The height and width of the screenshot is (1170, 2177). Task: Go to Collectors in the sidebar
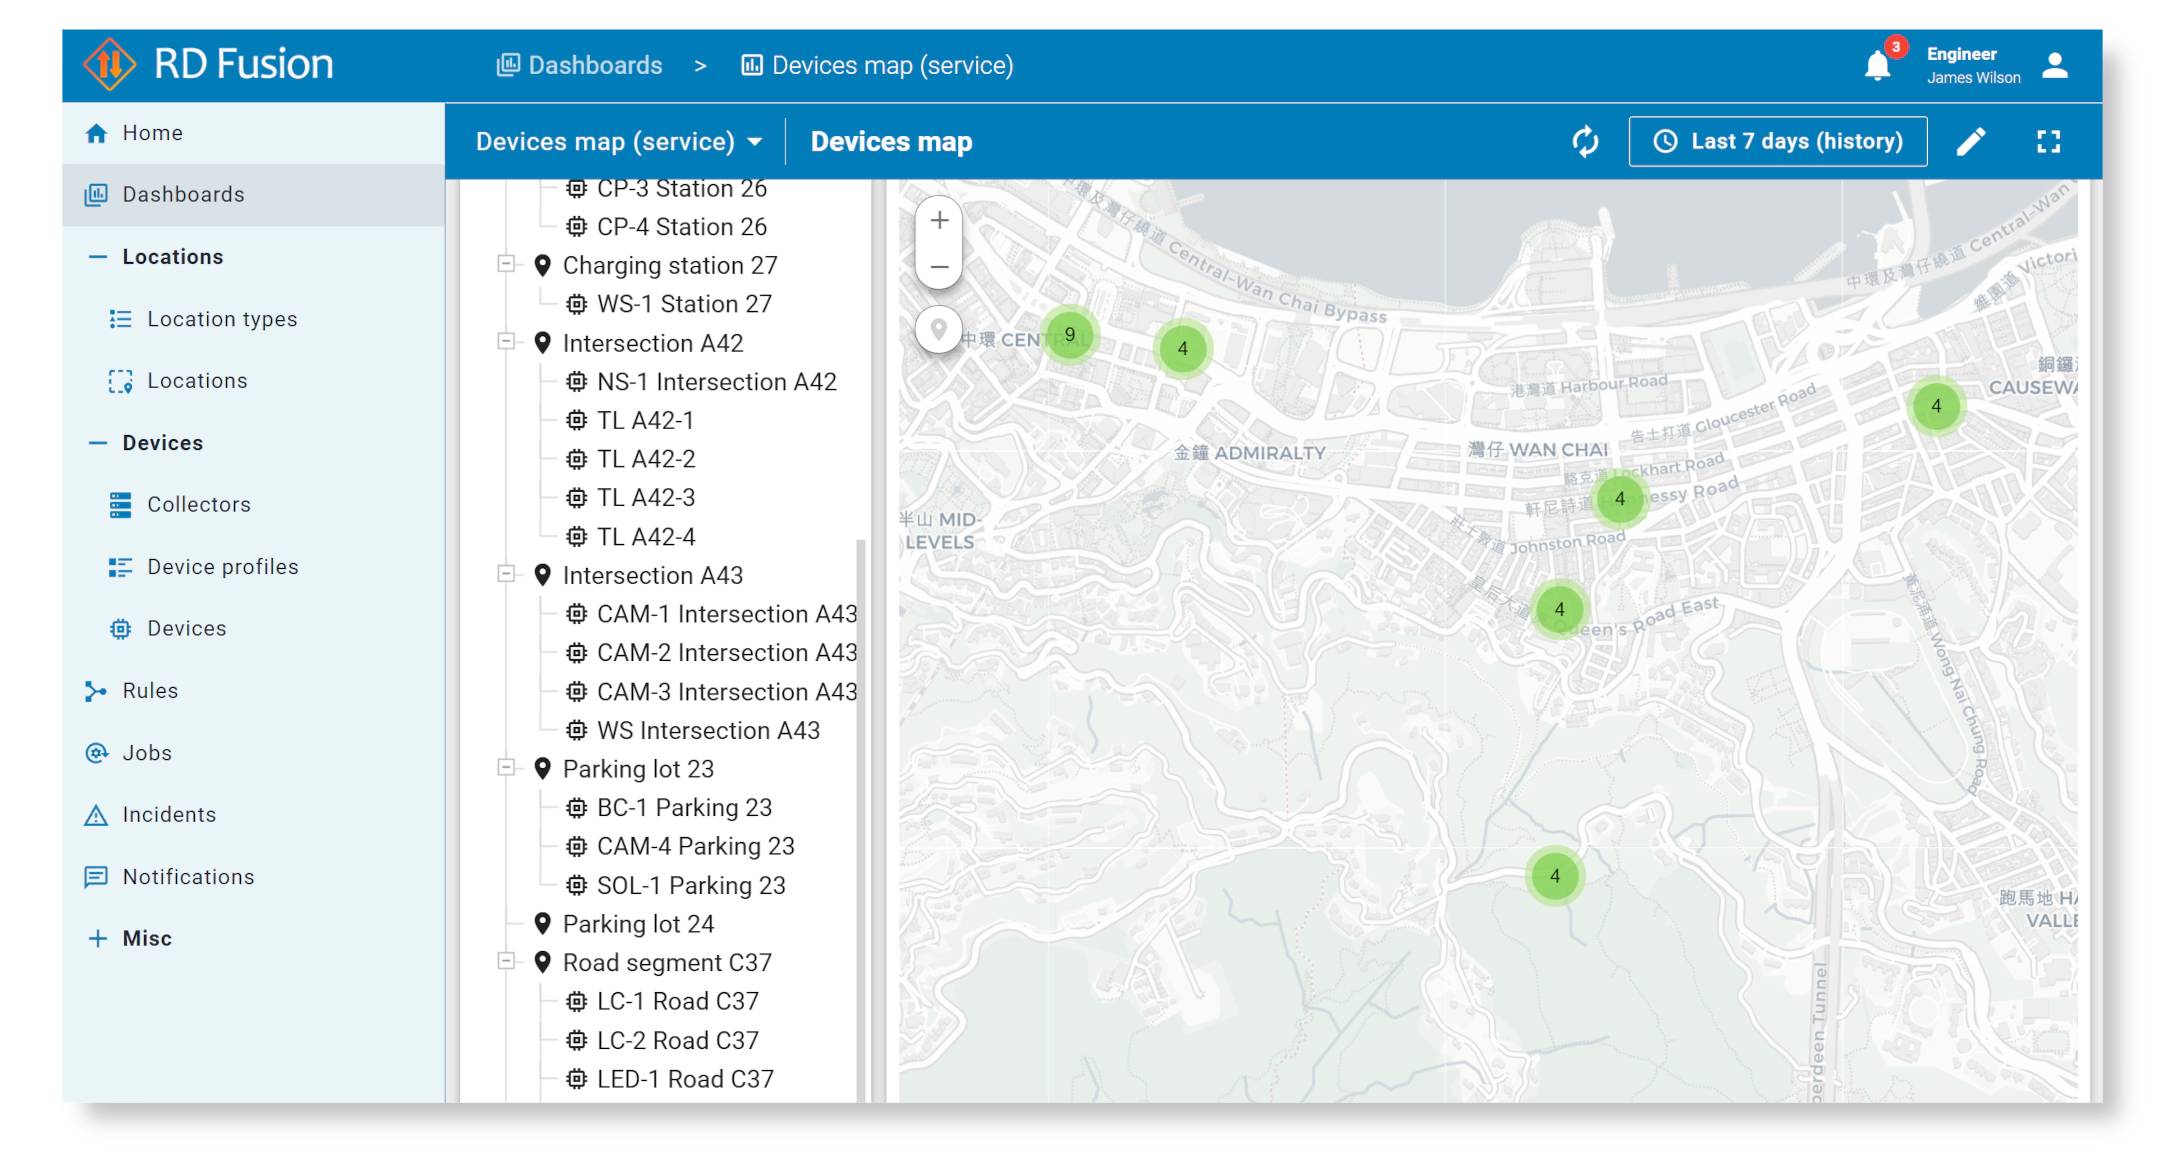pos(199,505)
